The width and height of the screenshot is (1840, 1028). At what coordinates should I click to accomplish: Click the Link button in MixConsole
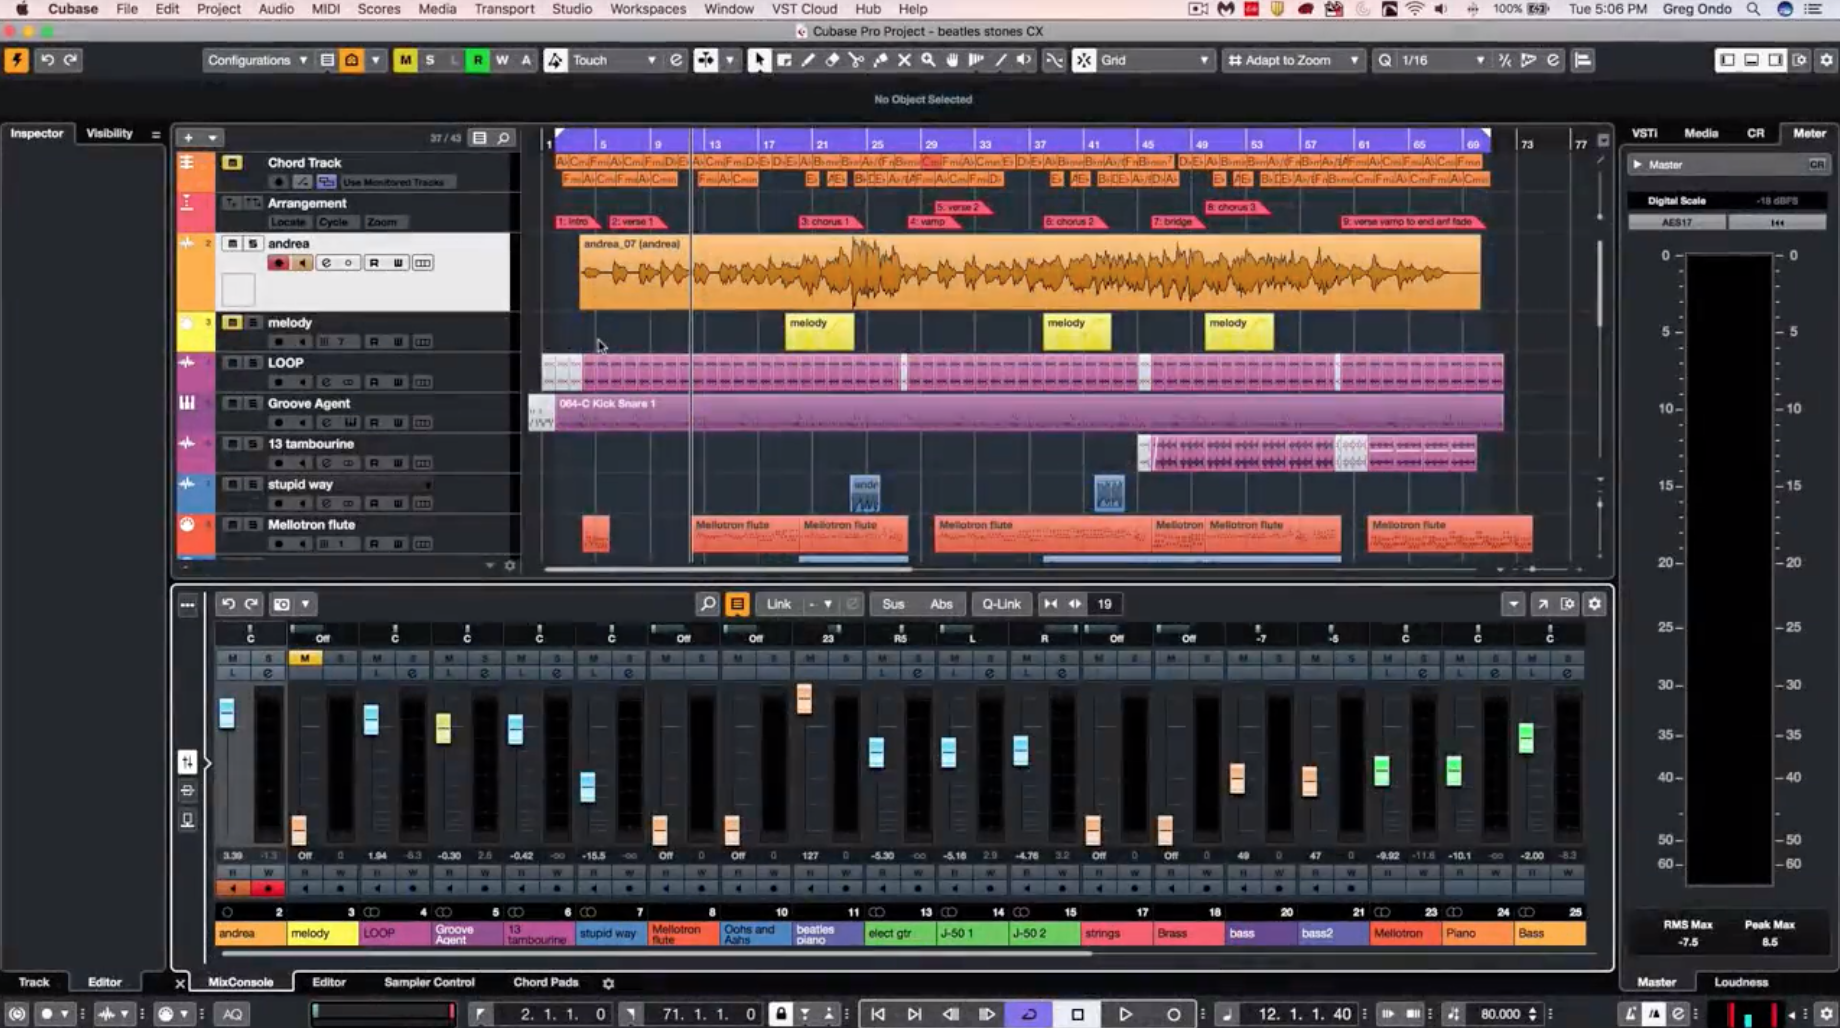[779, 604]
